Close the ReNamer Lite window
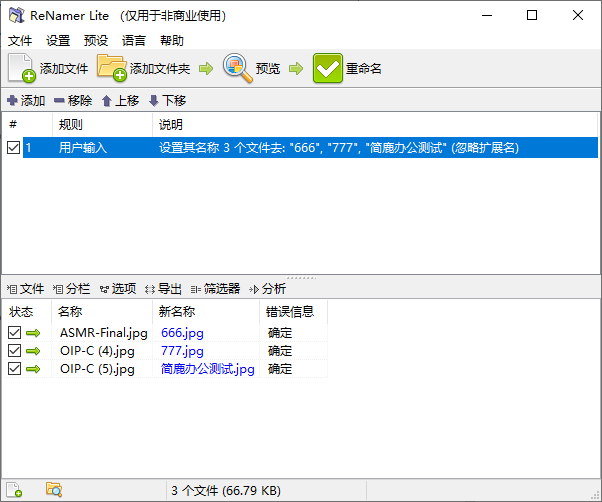Viewport: 602px width, 502px height. point(578,15)
